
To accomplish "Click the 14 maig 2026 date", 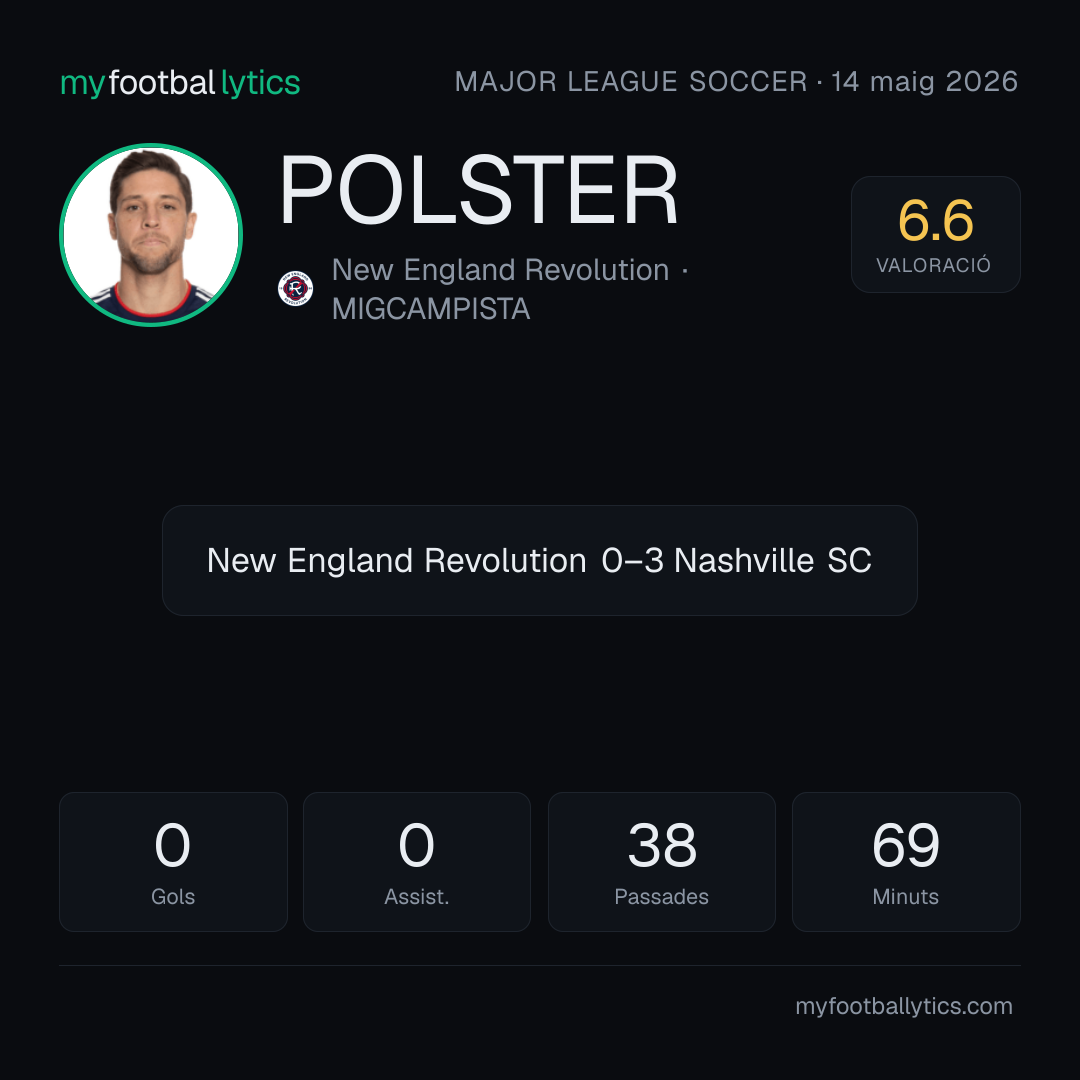I will 924,82.
